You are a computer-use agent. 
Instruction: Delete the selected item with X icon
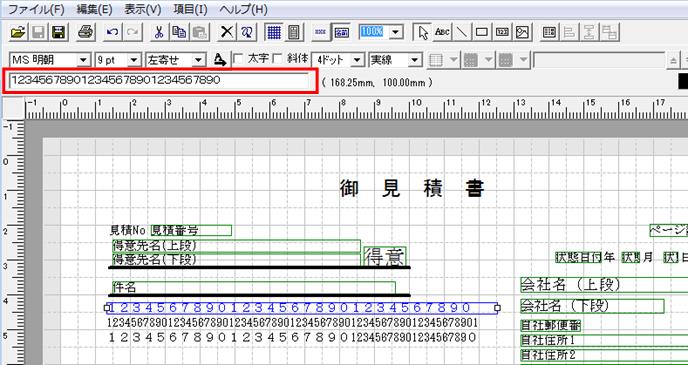(227, 32)
